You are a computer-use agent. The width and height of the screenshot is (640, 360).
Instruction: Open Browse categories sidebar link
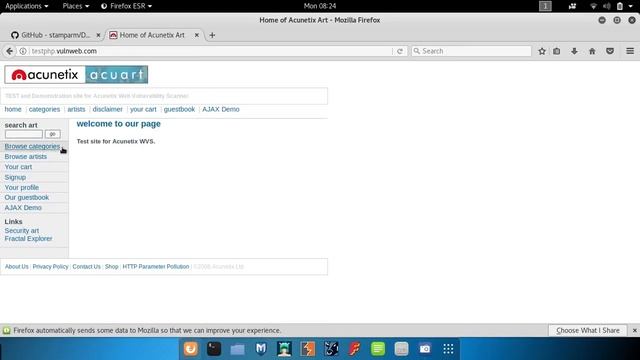point(32,146)
